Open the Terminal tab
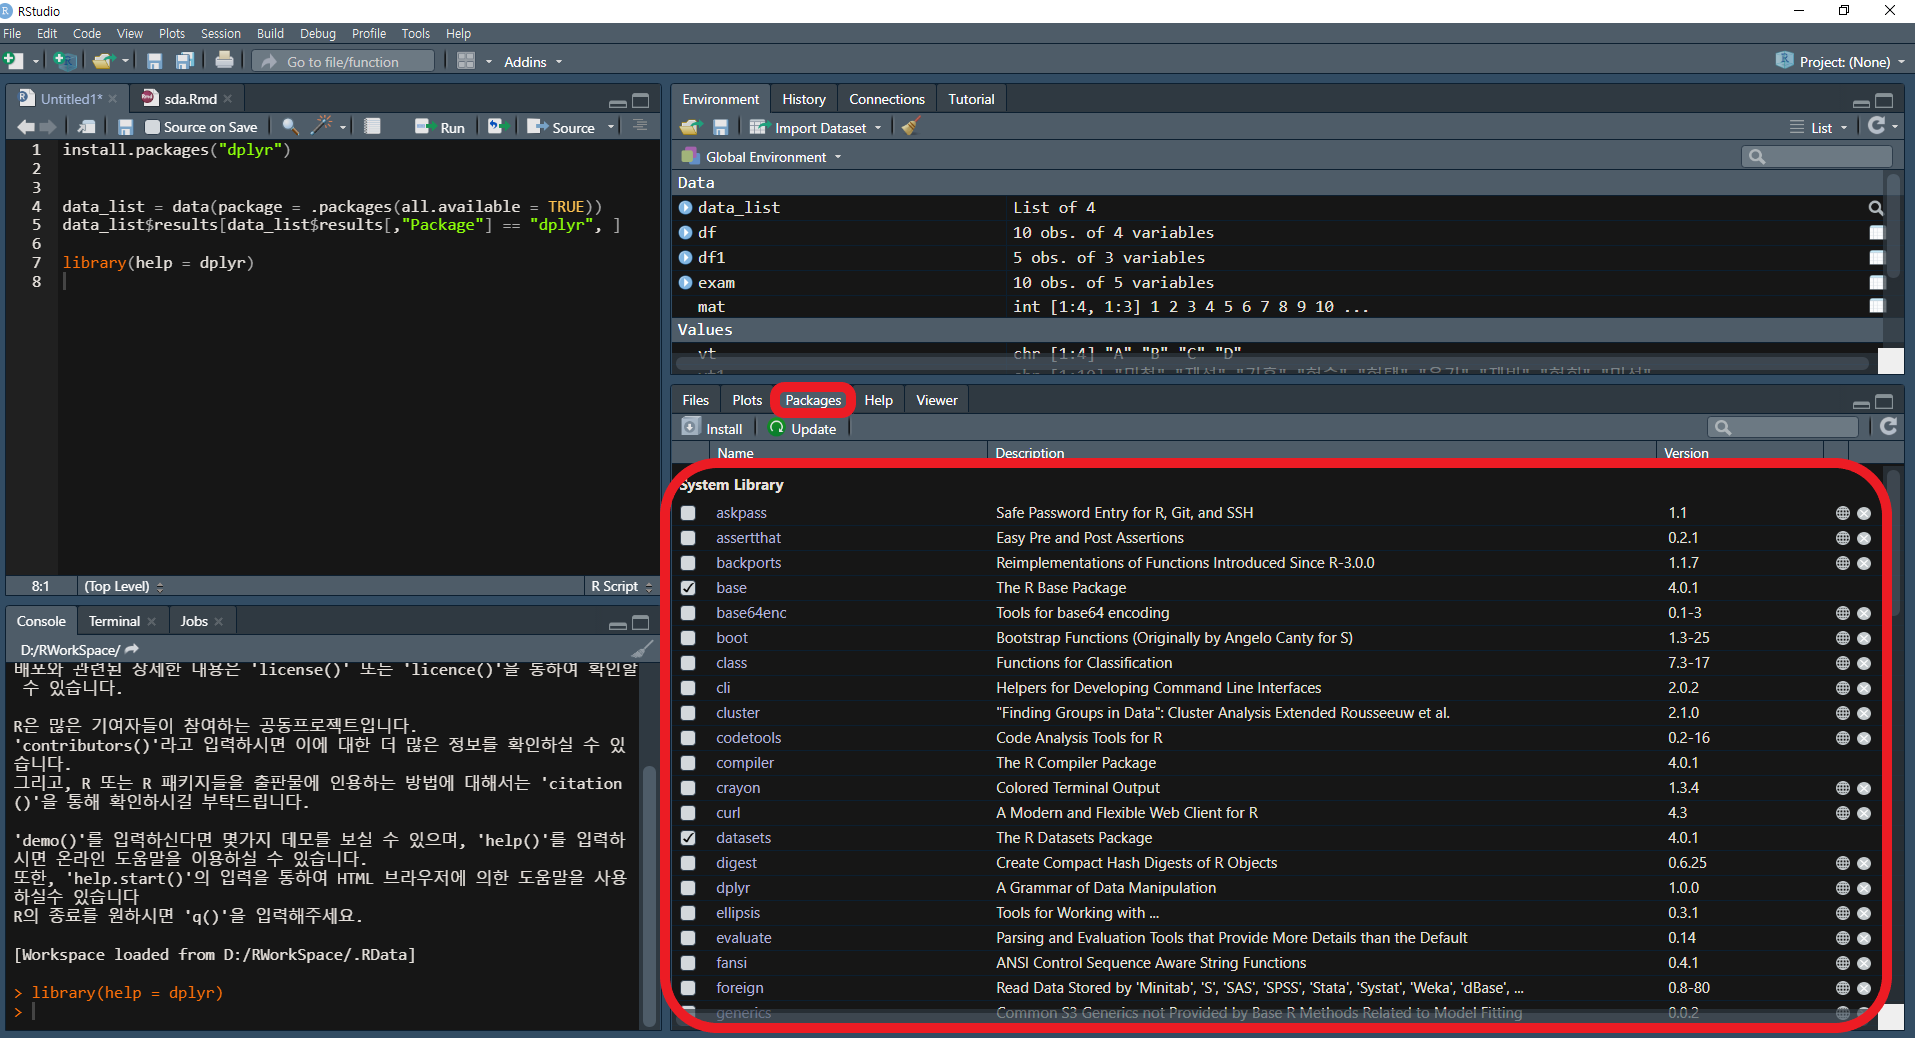 (114, 621)
